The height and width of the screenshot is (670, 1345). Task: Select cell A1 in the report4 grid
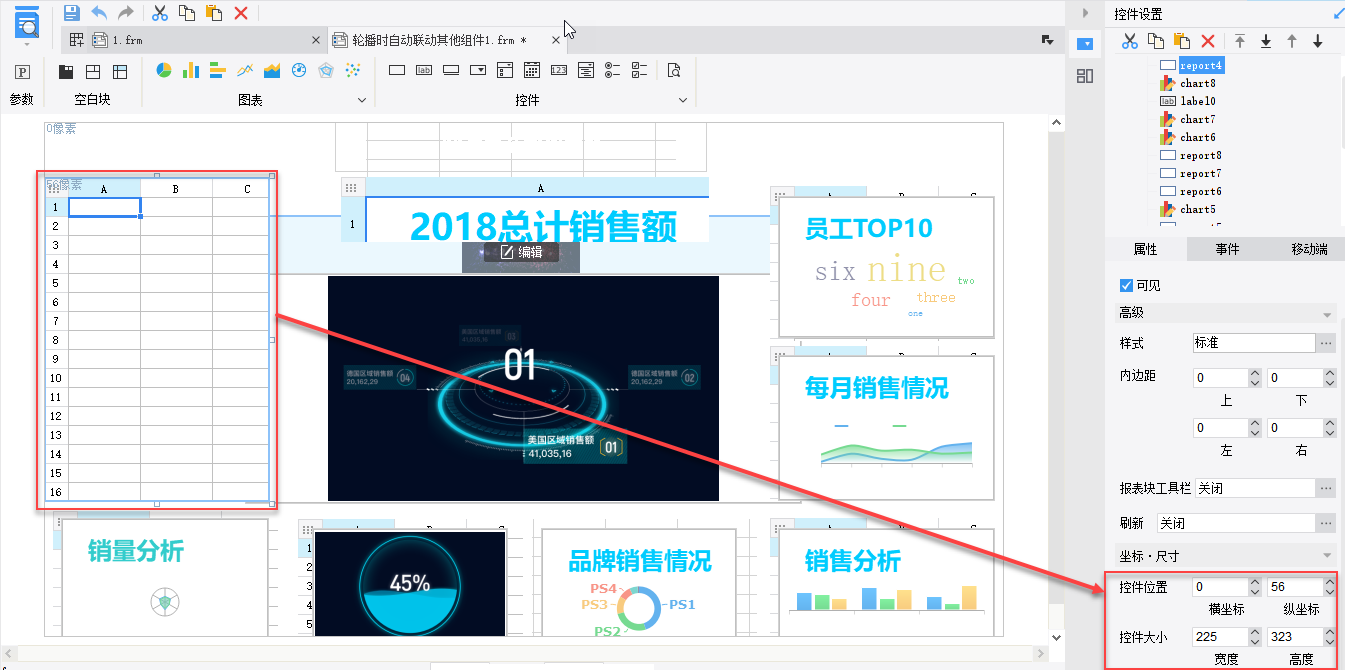104,207
